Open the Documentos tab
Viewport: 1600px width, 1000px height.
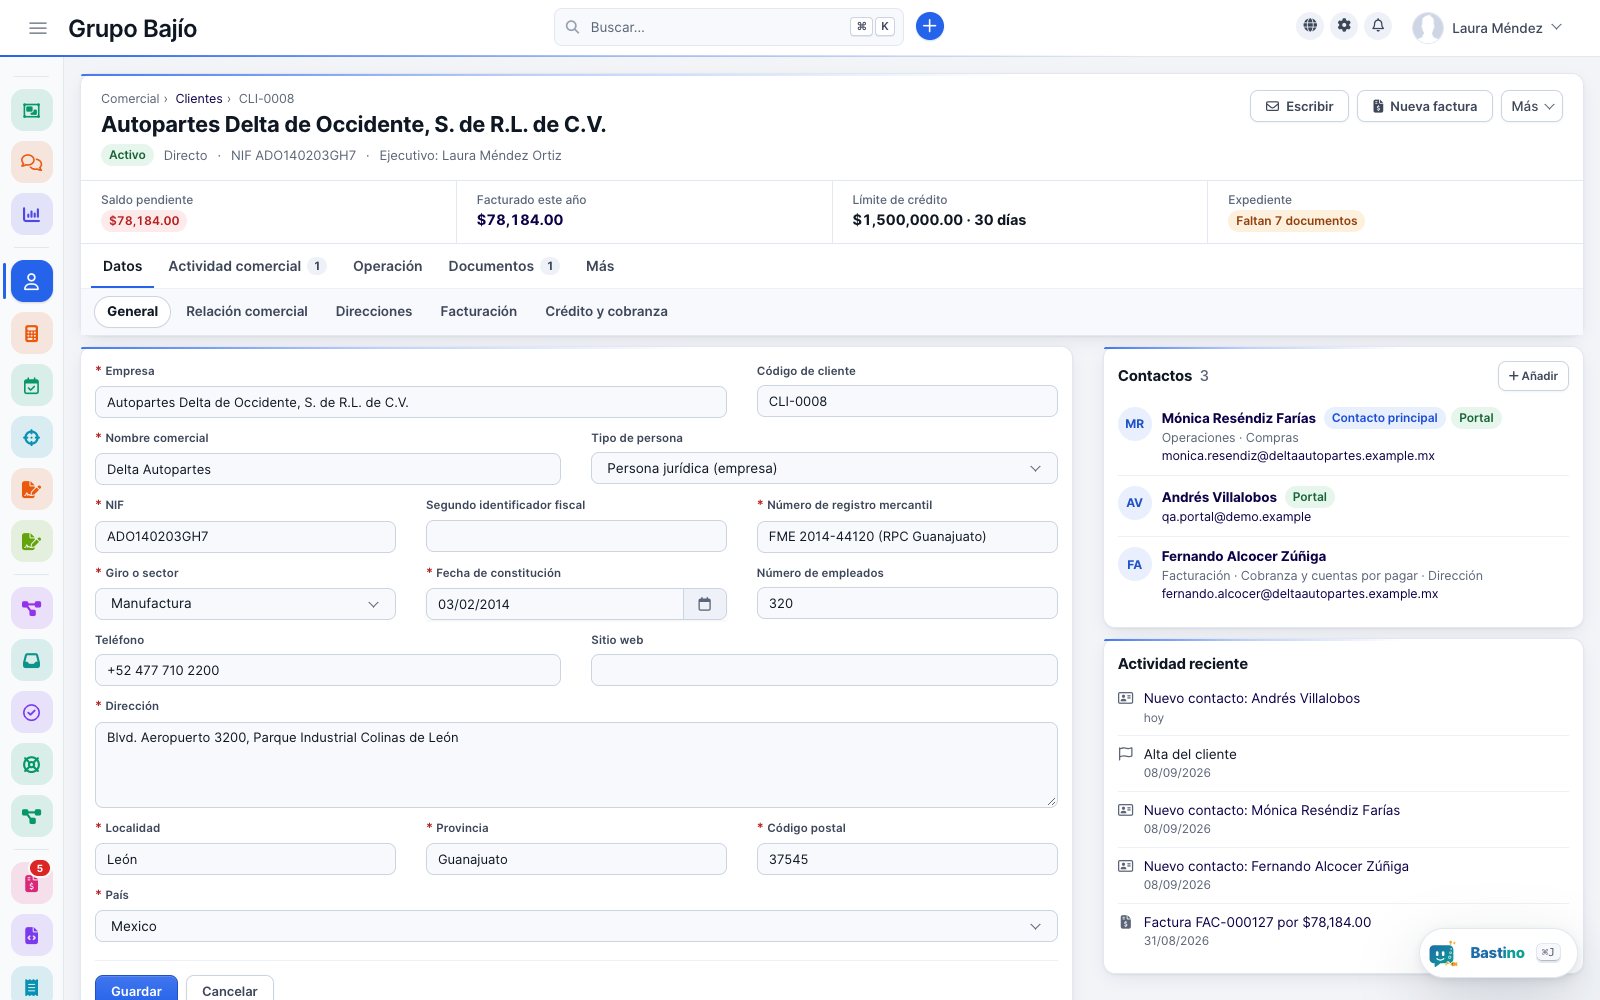tap(503, 266)
